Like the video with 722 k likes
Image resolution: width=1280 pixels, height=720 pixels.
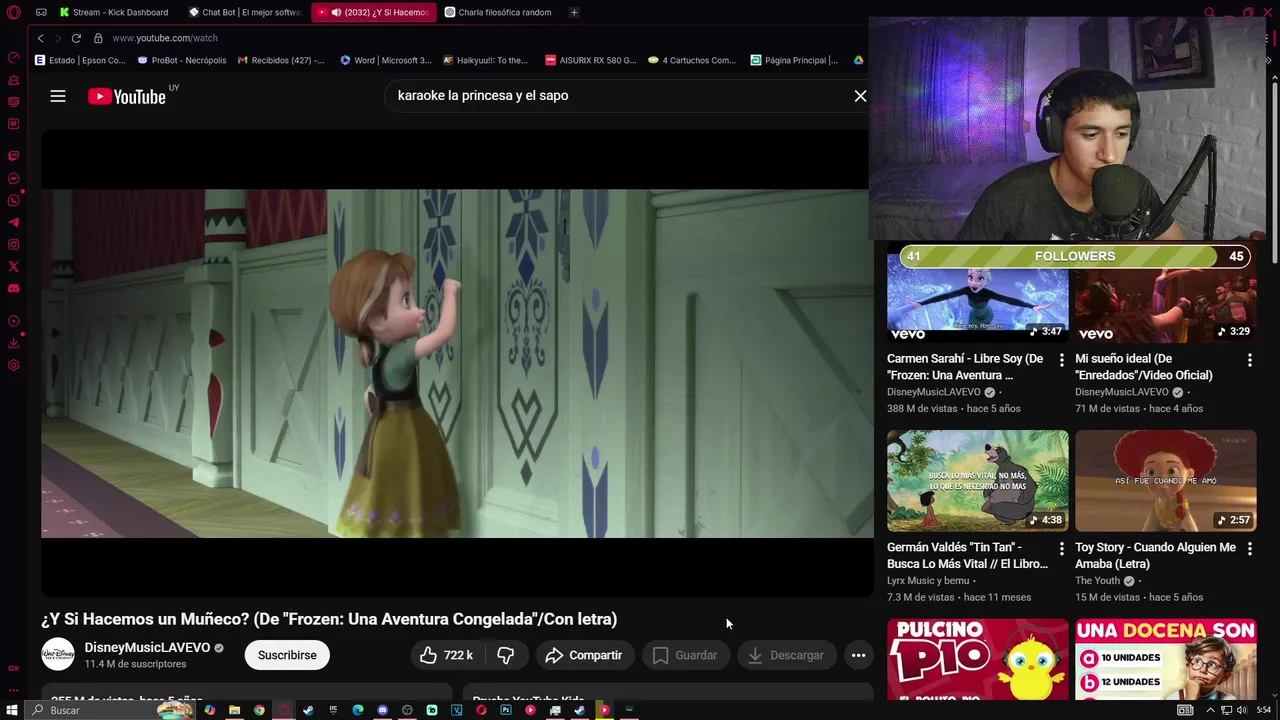(x=446, y=655)
